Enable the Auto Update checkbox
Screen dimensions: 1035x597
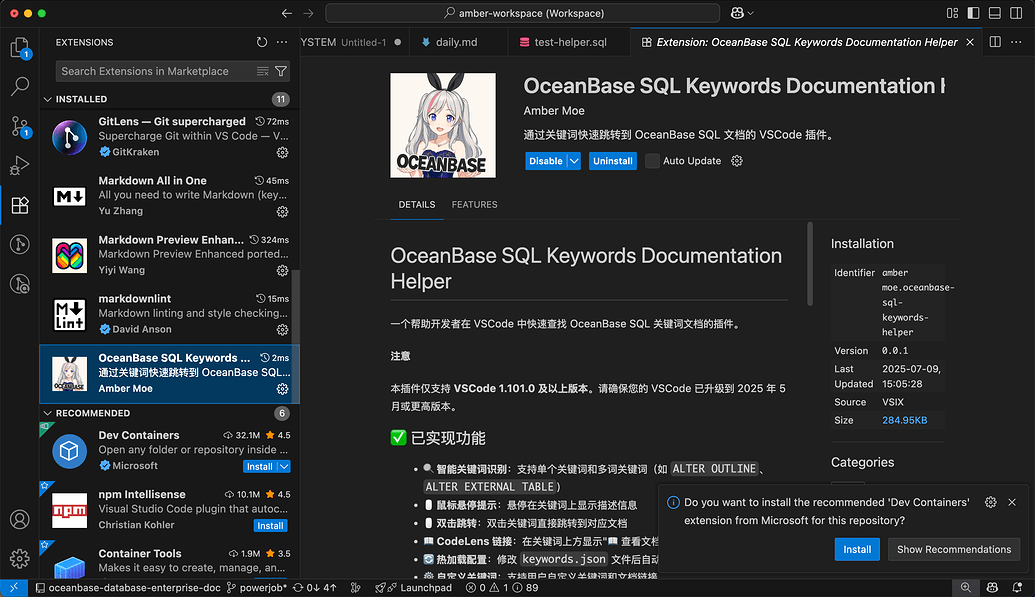pos(653,161)
